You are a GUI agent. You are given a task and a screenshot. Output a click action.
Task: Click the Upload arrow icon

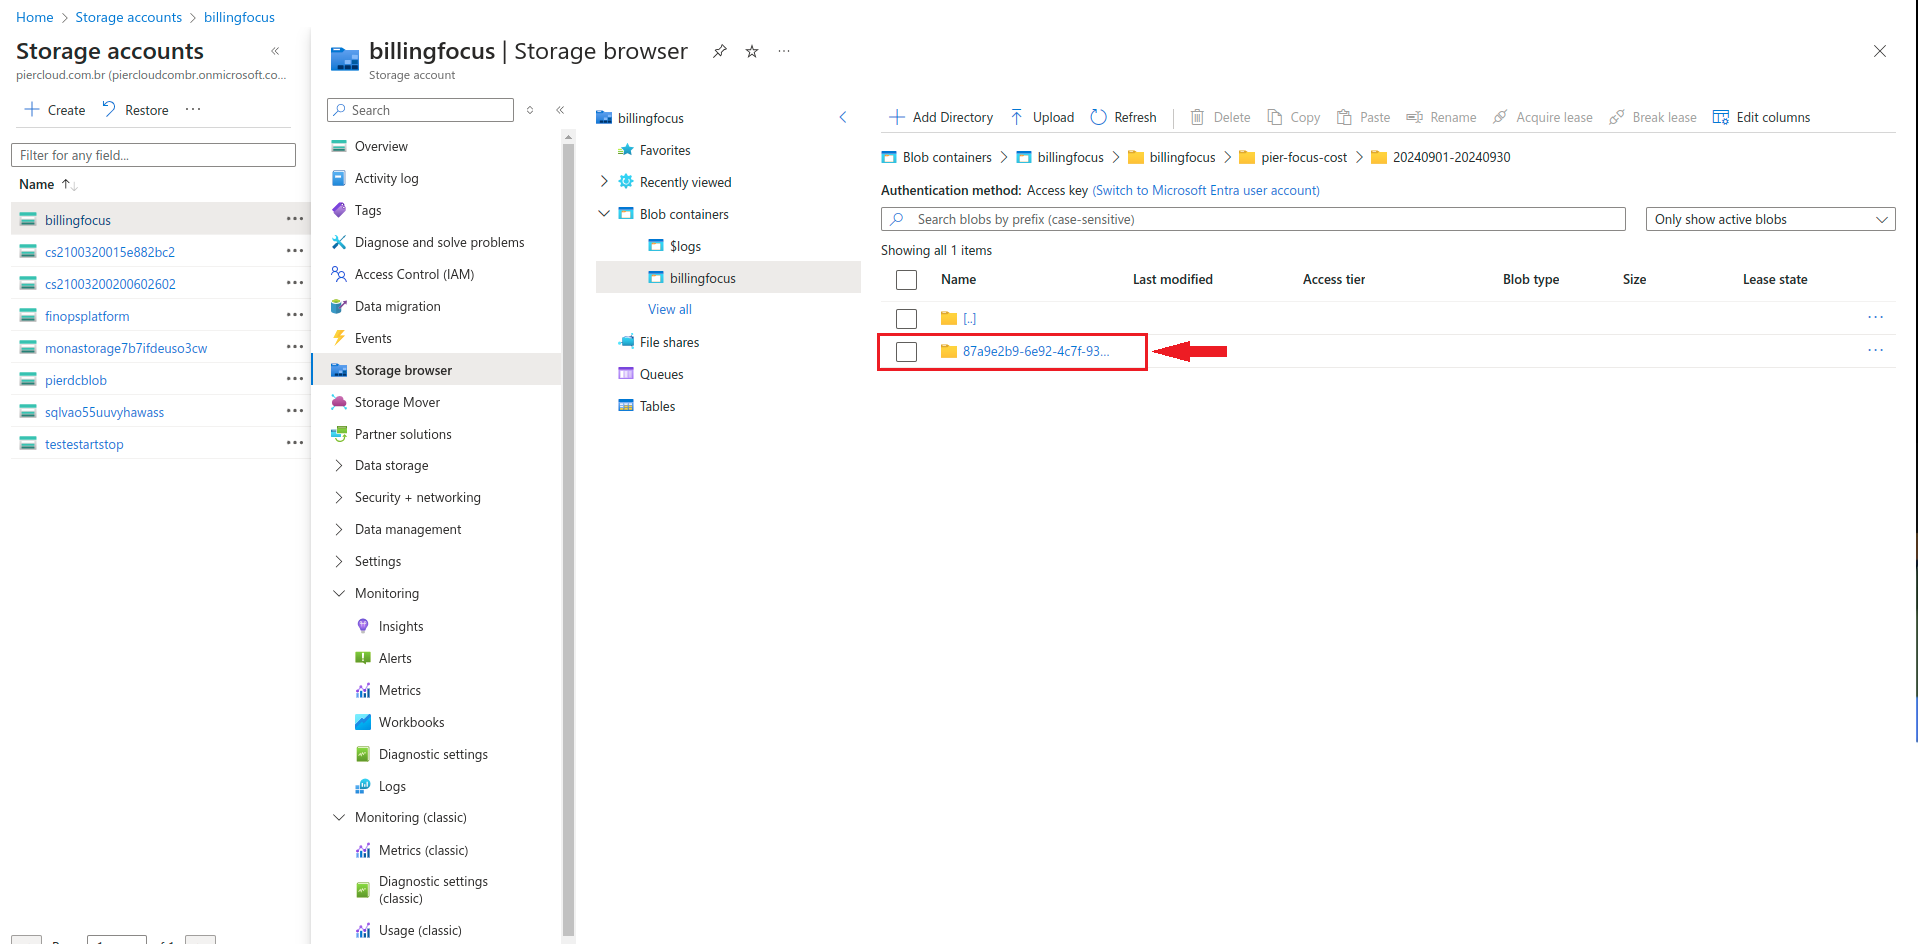tap(1017, 117)
